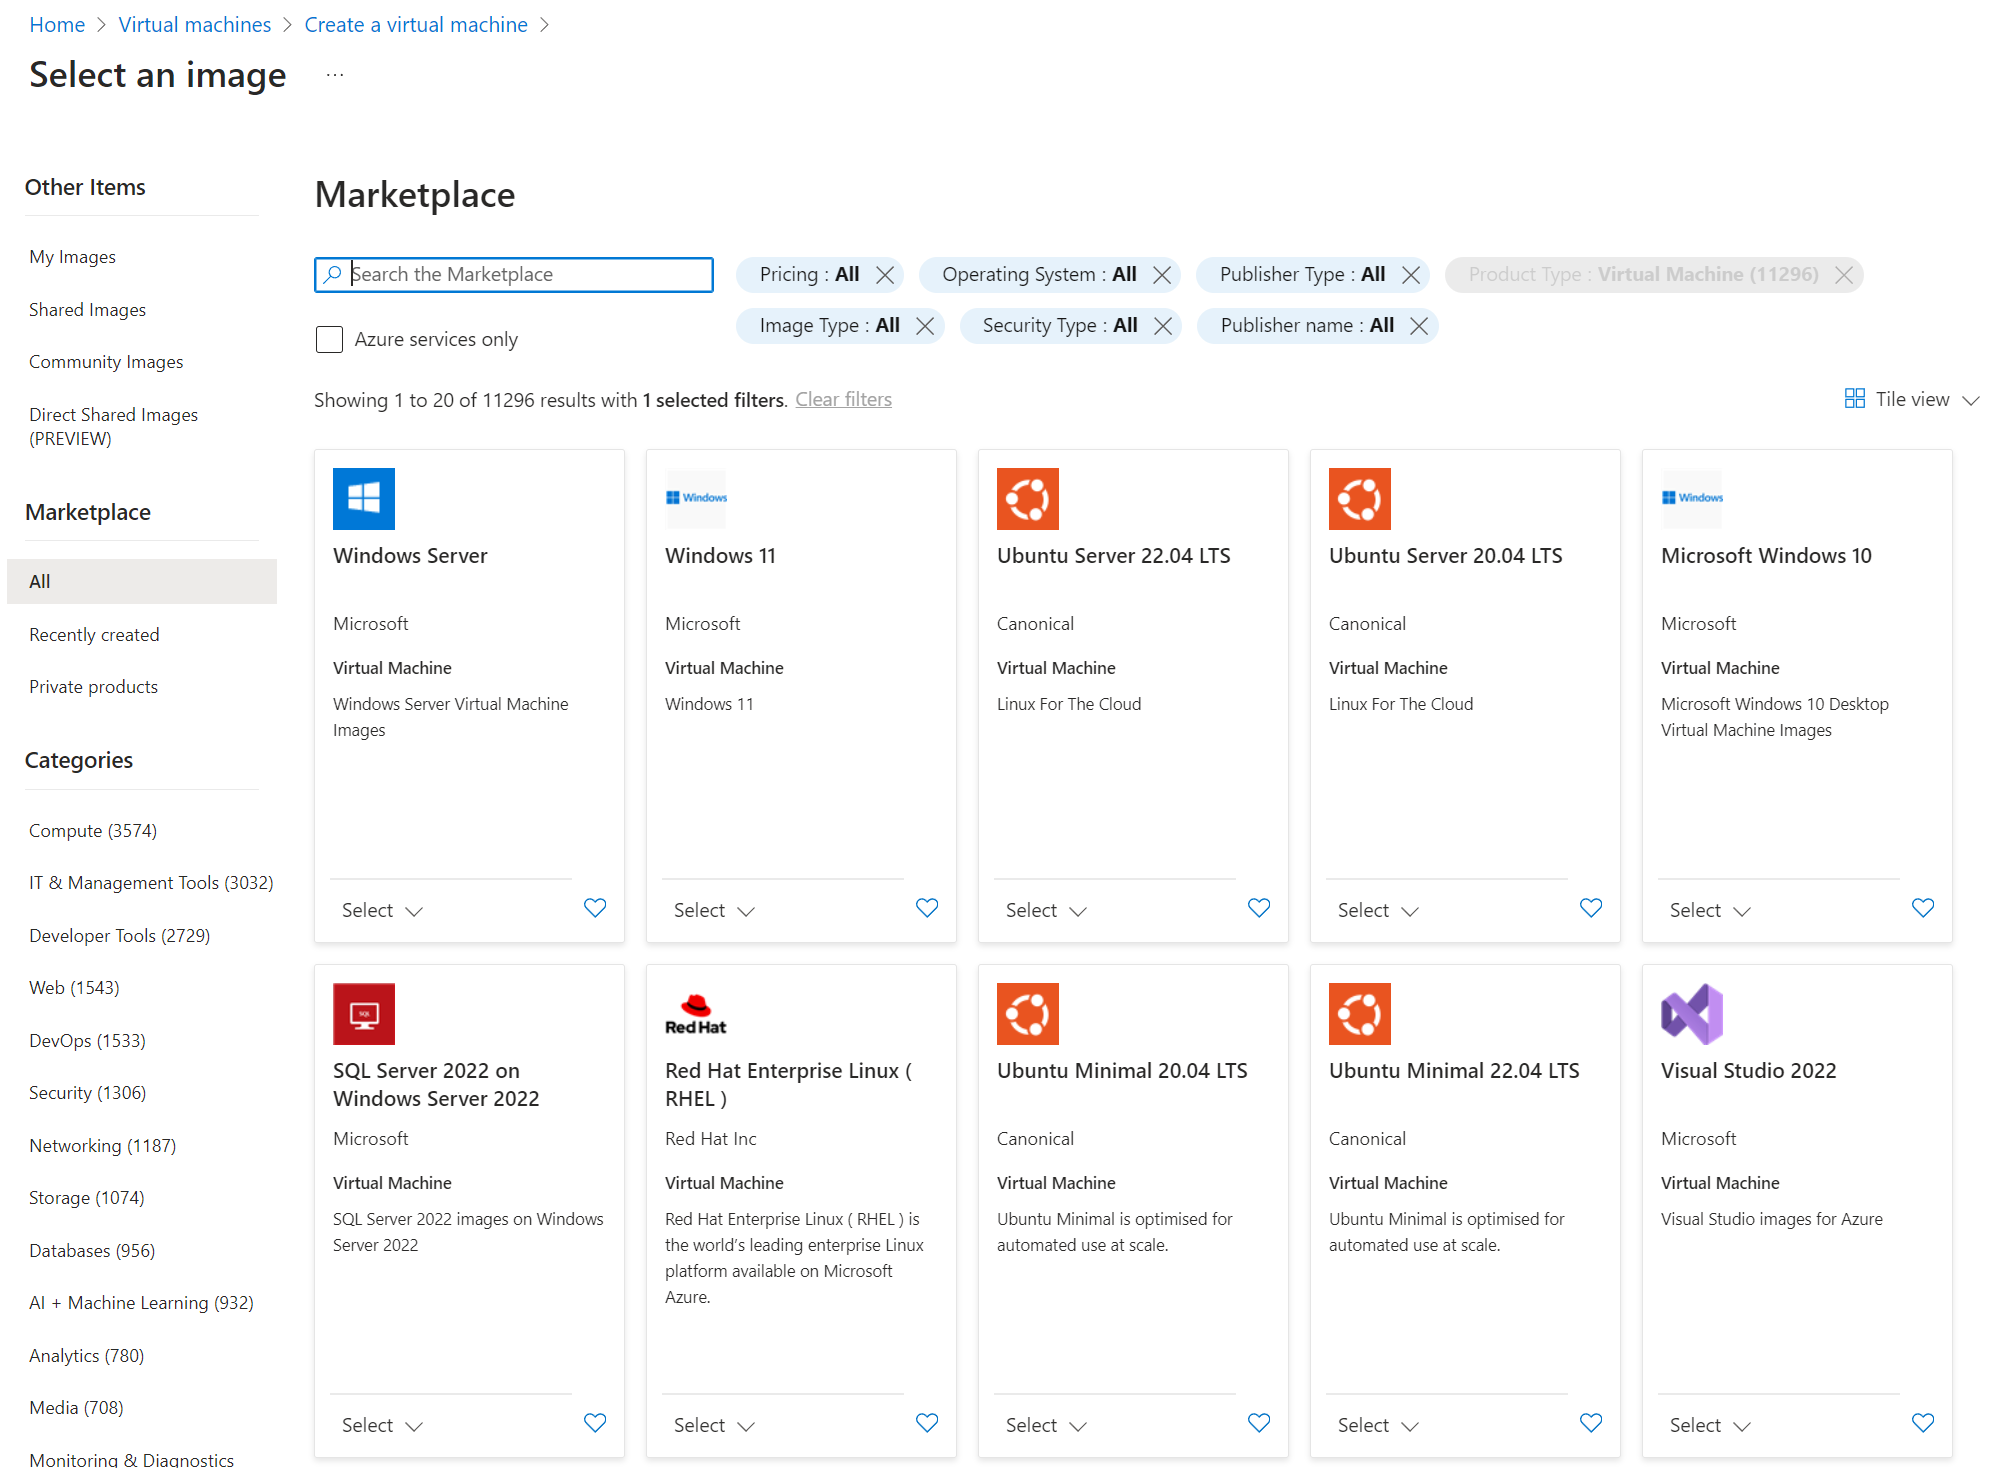Image resolution: width=1996 pixels, height=1468 pixels.
Task: Click the Ubuntu Server 22.04 LTS icon
Action: pos(1029,499)
